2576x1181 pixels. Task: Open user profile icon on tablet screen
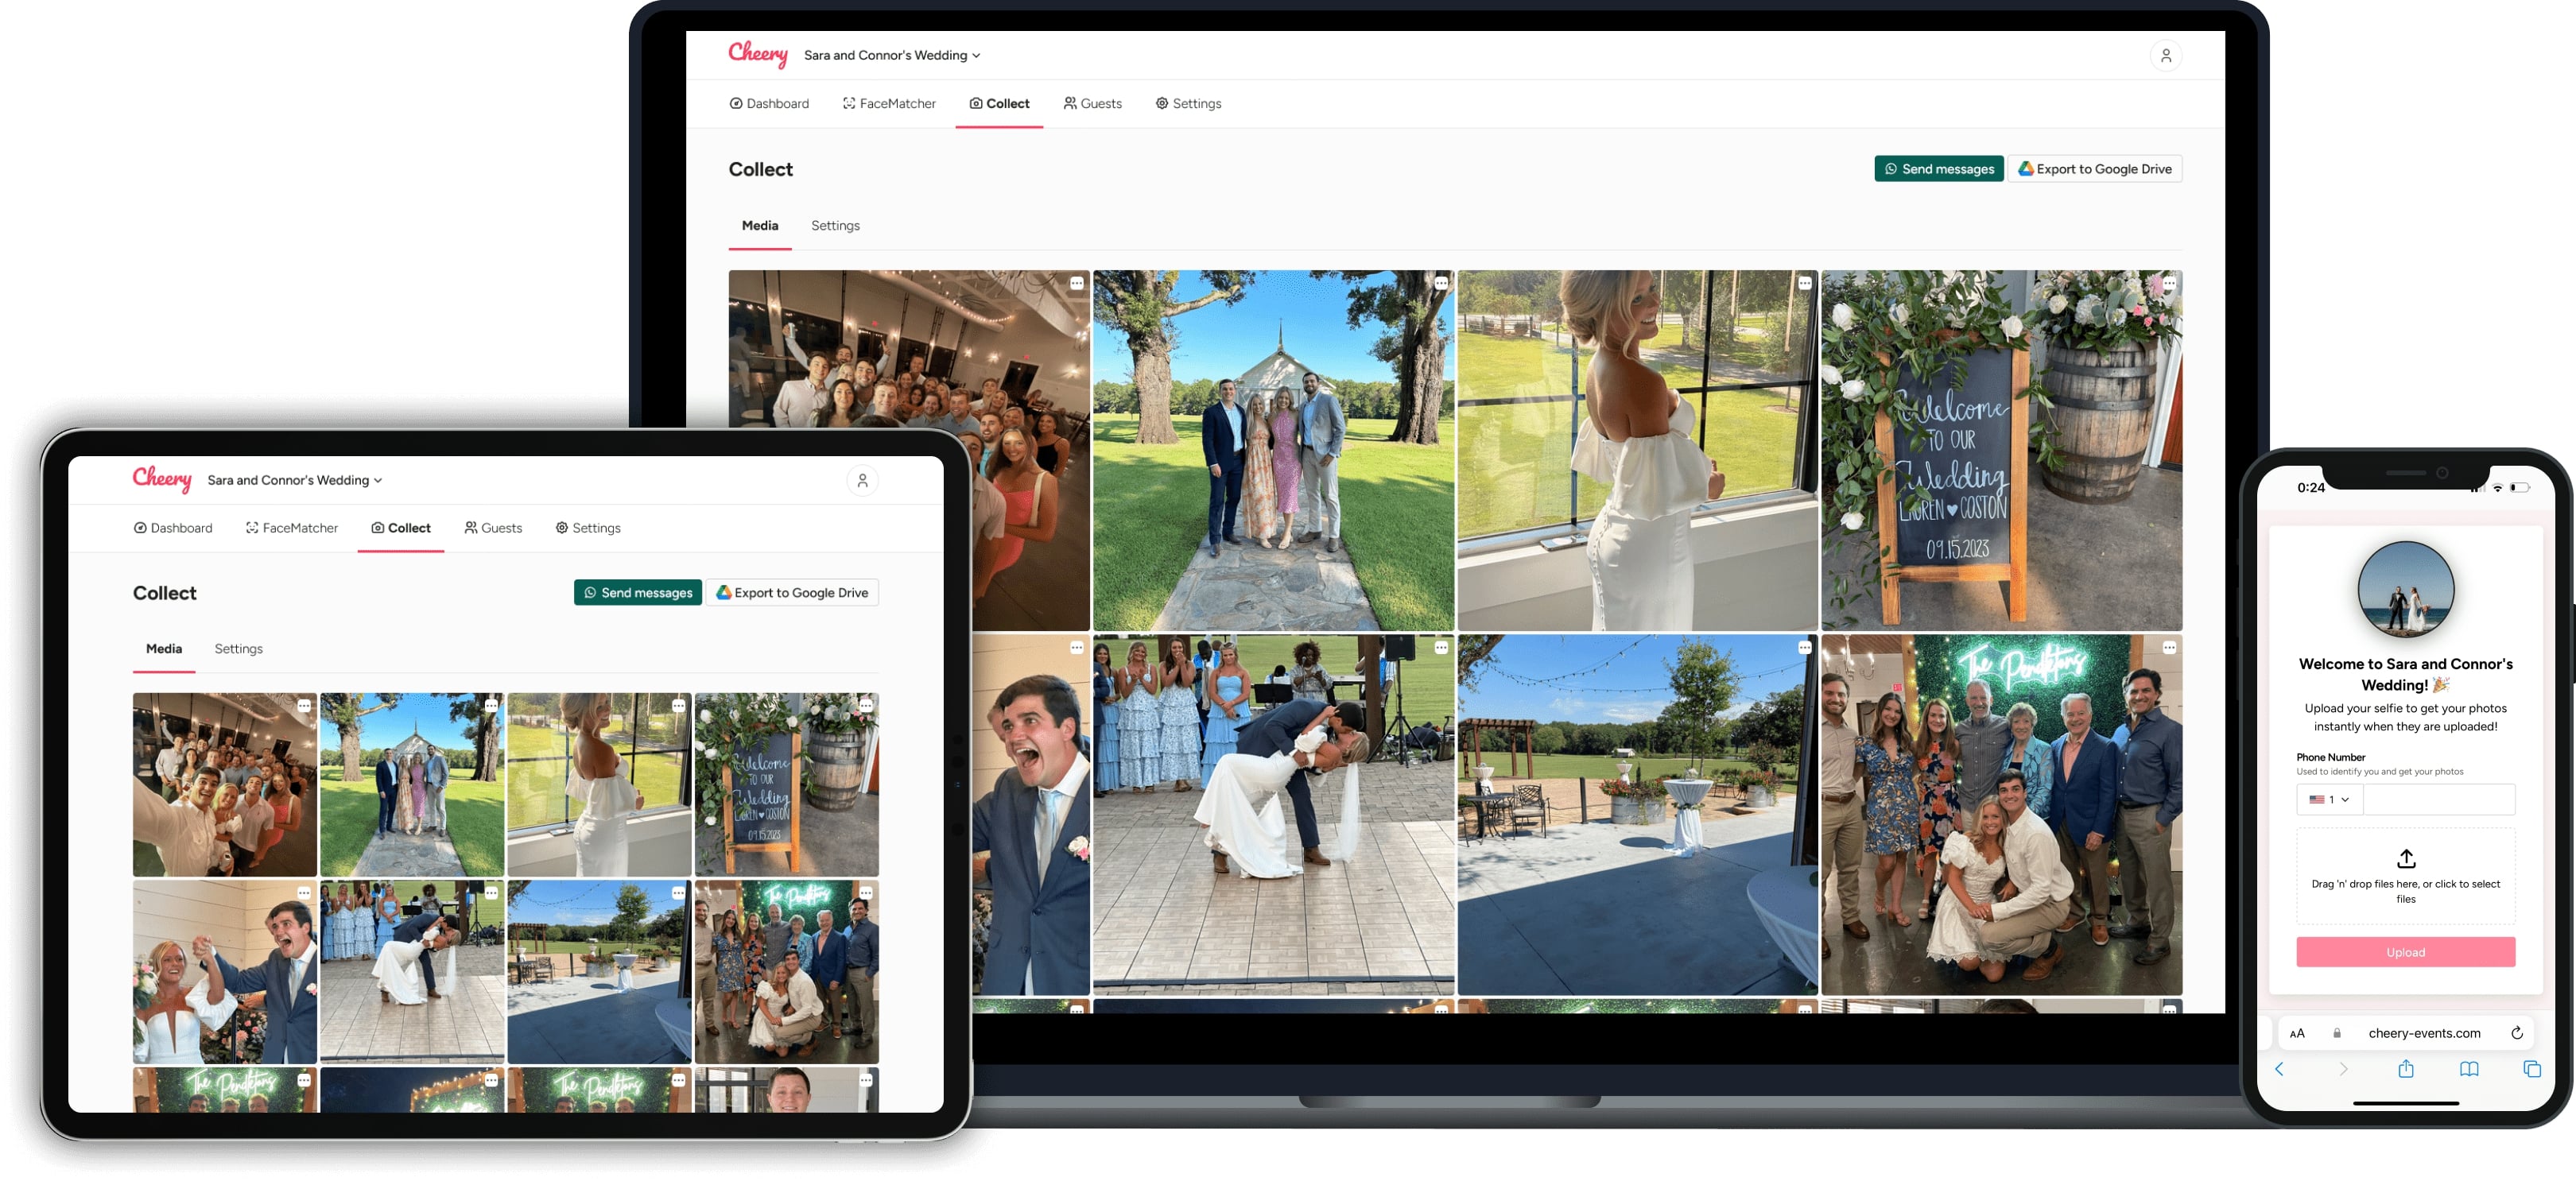point(862,481)
